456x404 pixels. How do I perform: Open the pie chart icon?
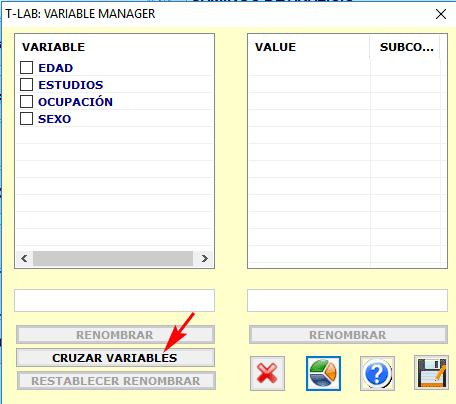coord(323,373)
